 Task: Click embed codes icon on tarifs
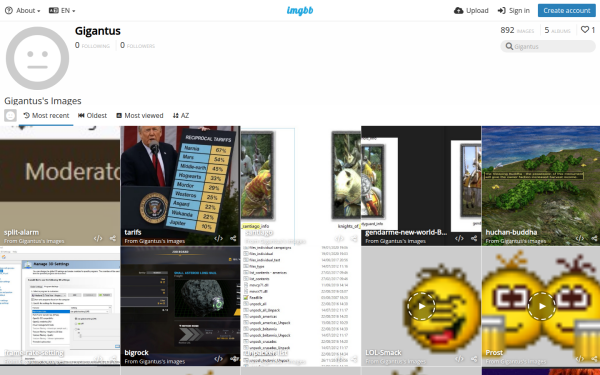pos(218,238)
